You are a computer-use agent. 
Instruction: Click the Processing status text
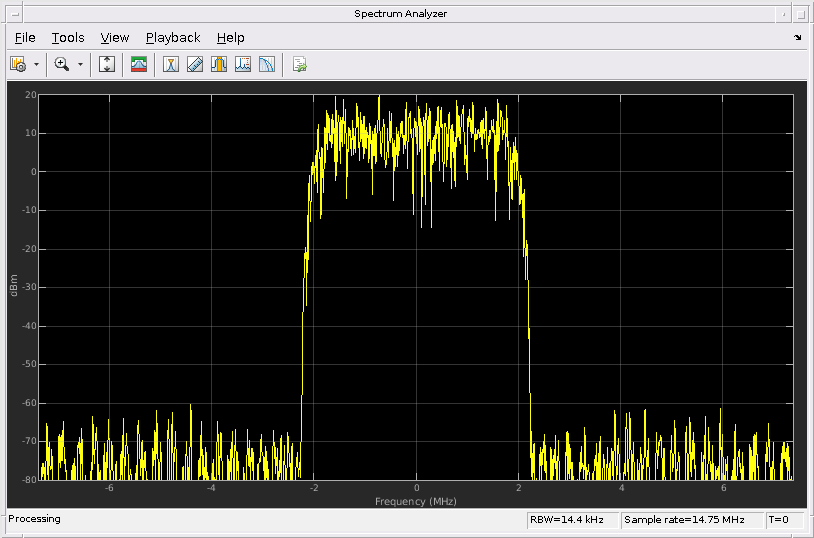(34, 519)
